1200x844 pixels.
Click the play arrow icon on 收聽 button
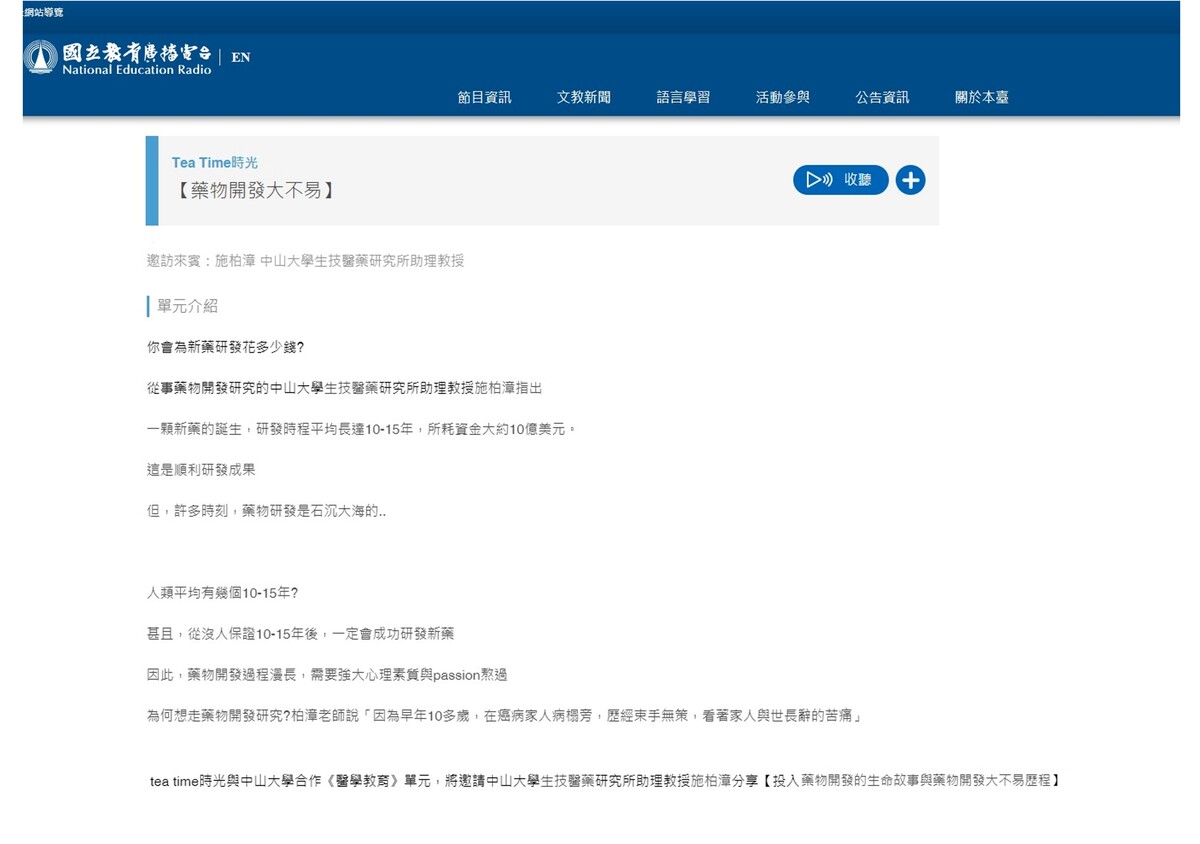tap(812, 180)
